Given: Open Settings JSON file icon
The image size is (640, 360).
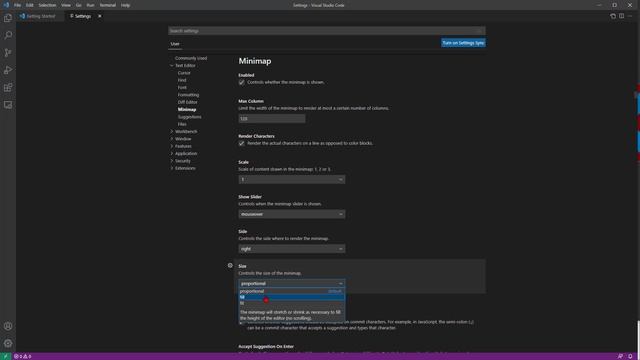Looking at the screenshot, I should click(x=613, y=16).
